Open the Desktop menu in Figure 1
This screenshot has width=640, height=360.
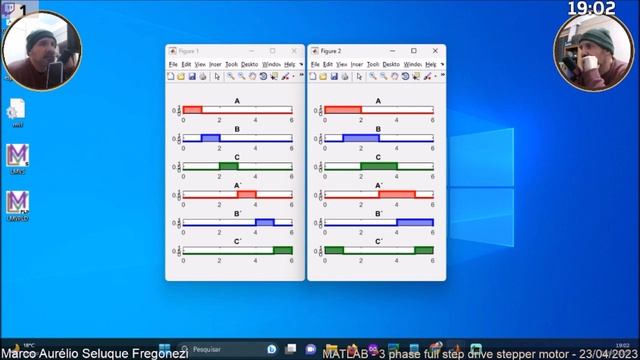(249, 64)
